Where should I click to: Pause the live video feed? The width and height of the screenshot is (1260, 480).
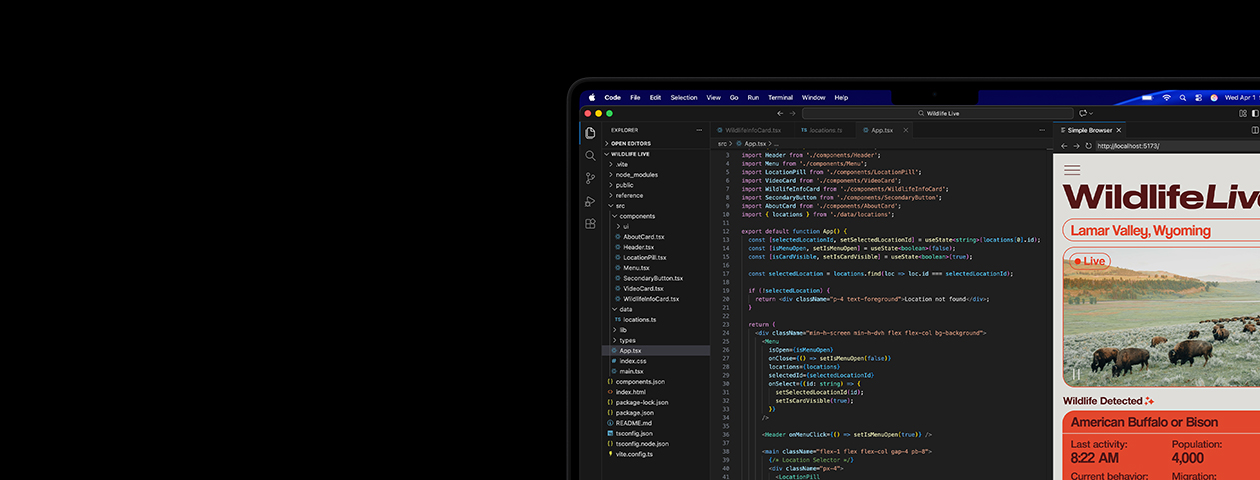pos(1077,375)
